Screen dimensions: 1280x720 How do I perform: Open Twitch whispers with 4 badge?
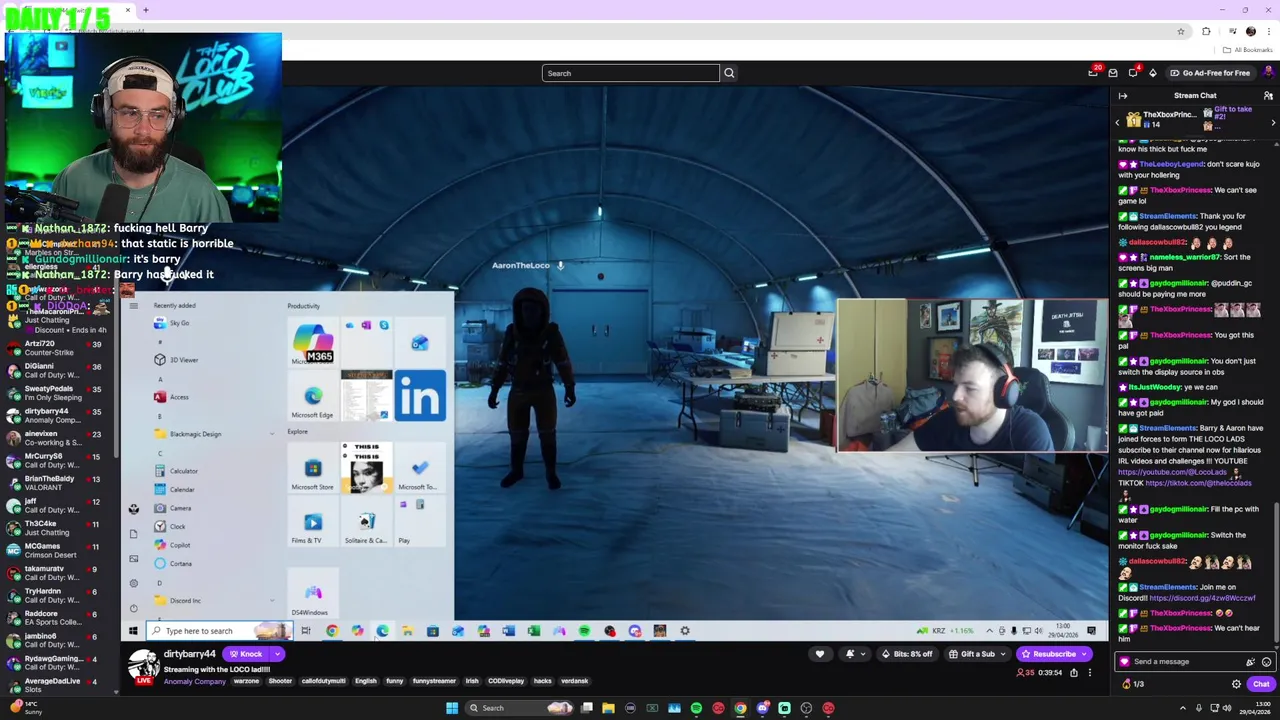tap(1133, 73)
